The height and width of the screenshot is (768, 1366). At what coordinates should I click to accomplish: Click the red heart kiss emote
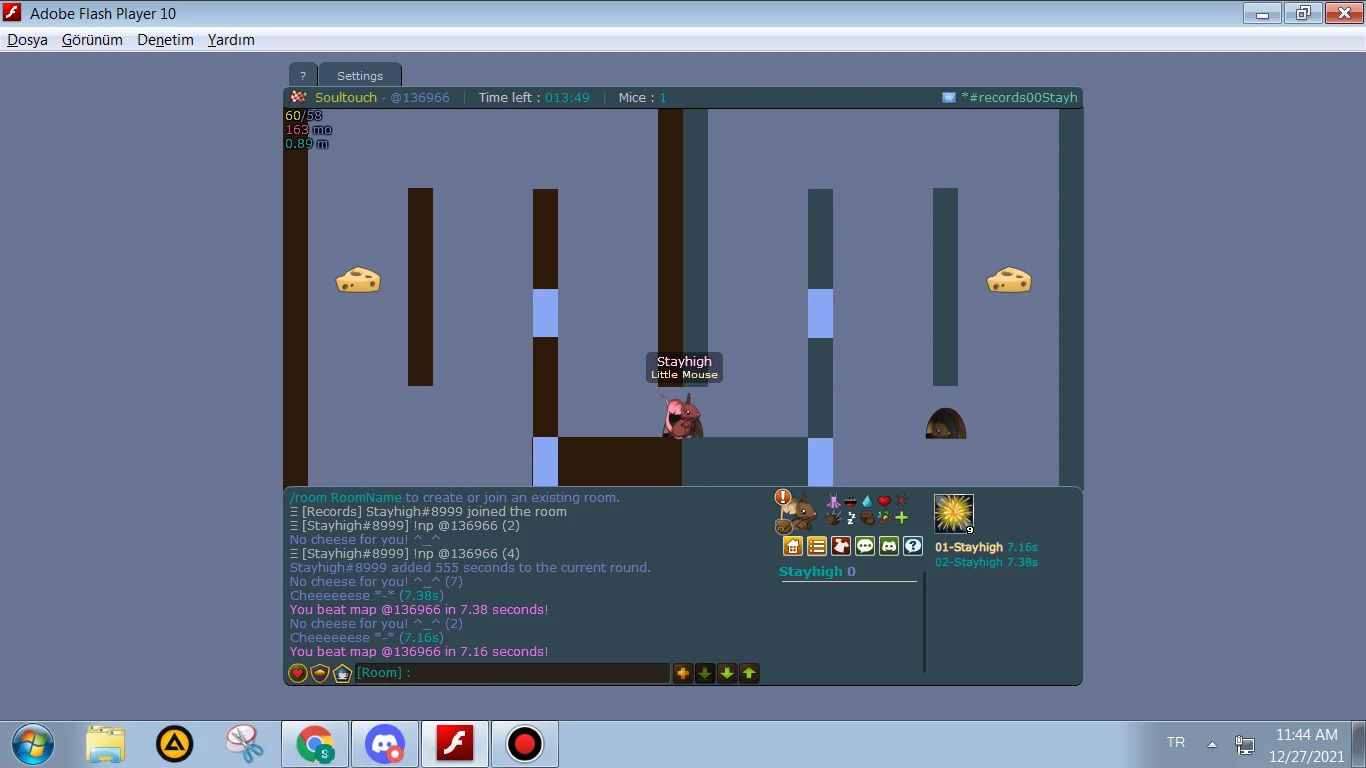(884, 501)
